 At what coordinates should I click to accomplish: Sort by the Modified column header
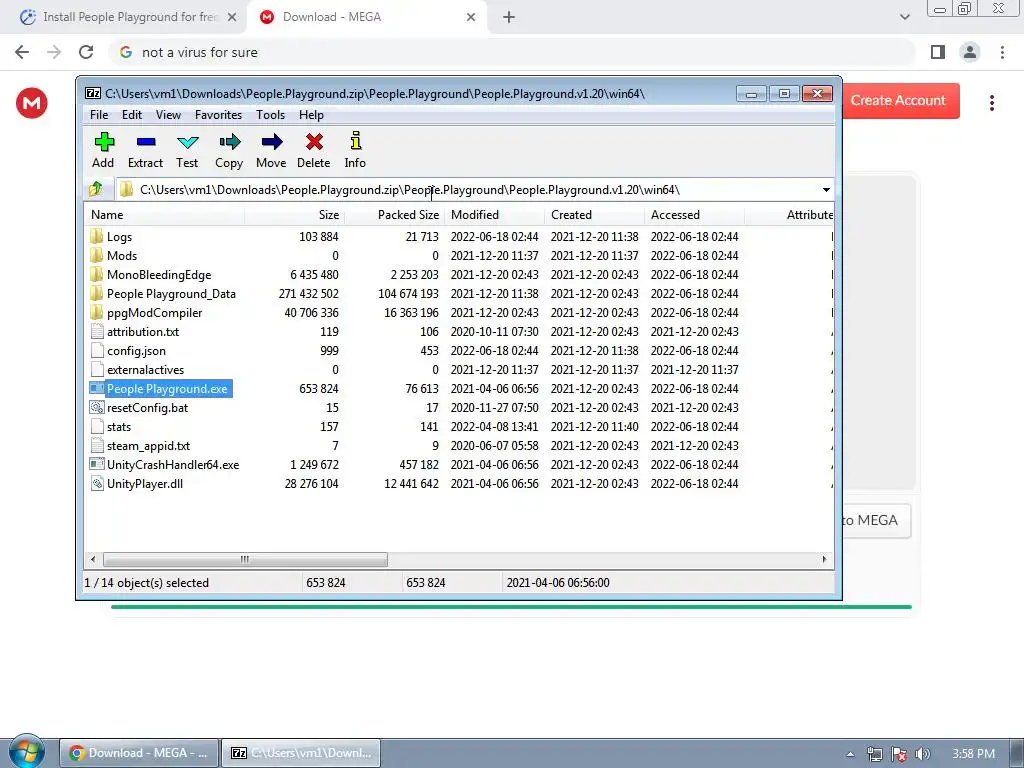click(494, 215)
